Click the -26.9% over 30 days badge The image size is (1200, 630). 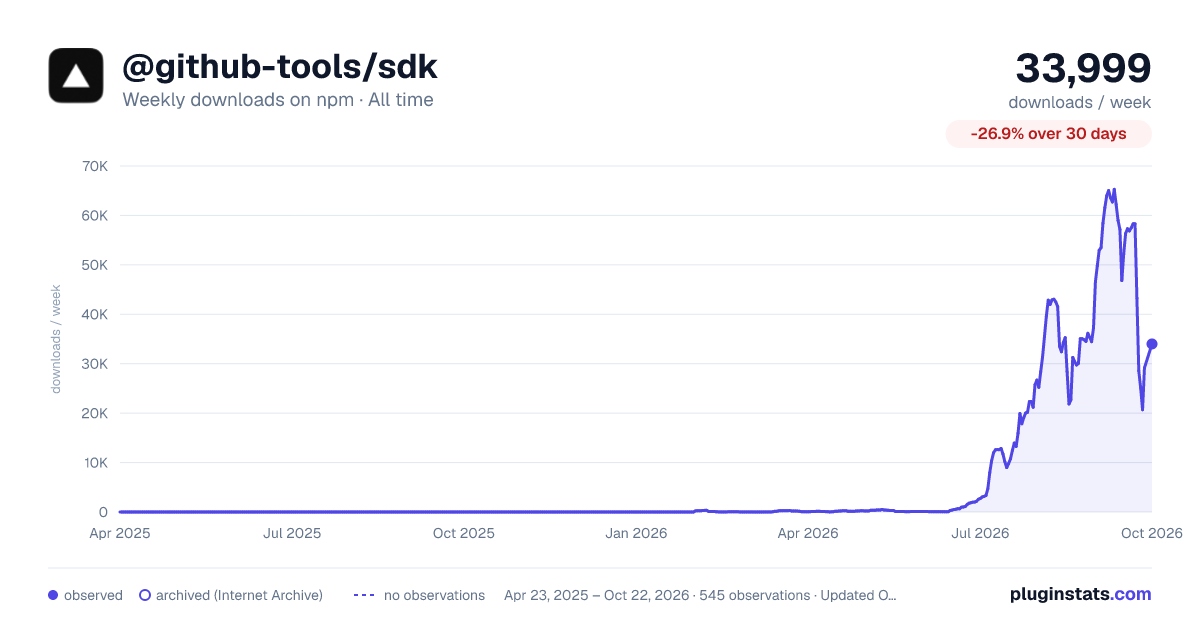point(1049,134)
